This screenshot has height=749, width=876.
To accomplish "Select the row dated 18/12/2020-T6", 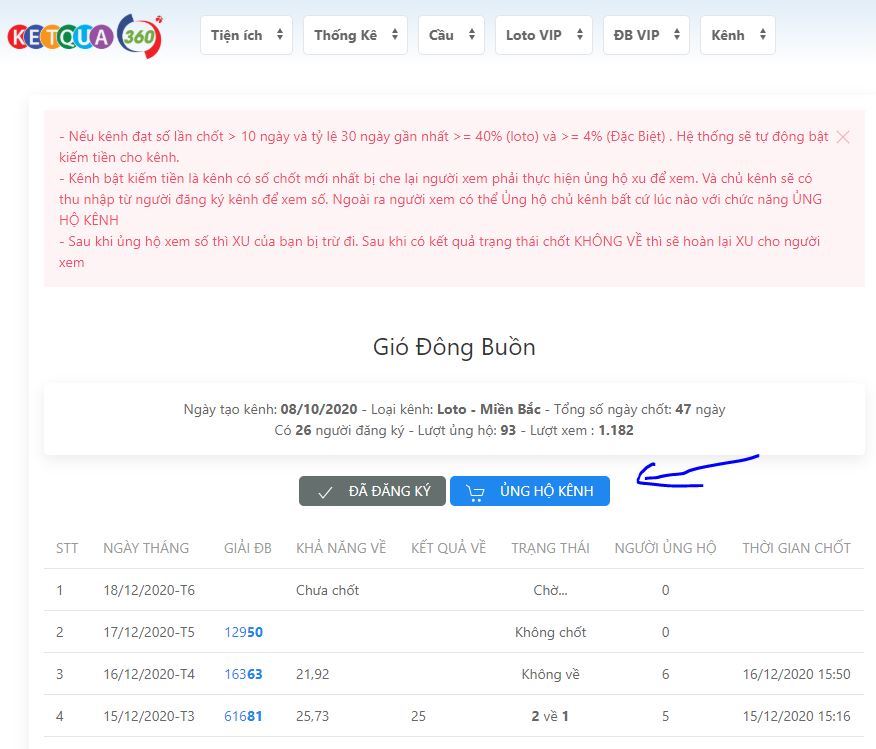I will (149, 590).
